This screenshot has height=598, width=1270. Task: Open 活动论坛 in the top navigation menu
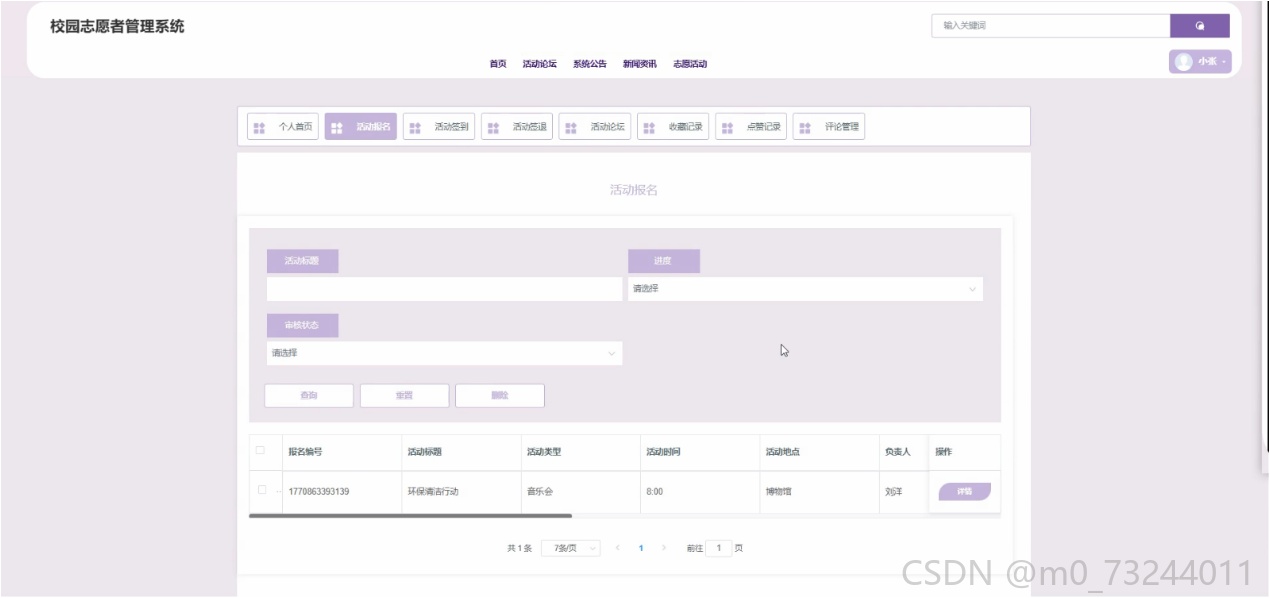point(540,64)
